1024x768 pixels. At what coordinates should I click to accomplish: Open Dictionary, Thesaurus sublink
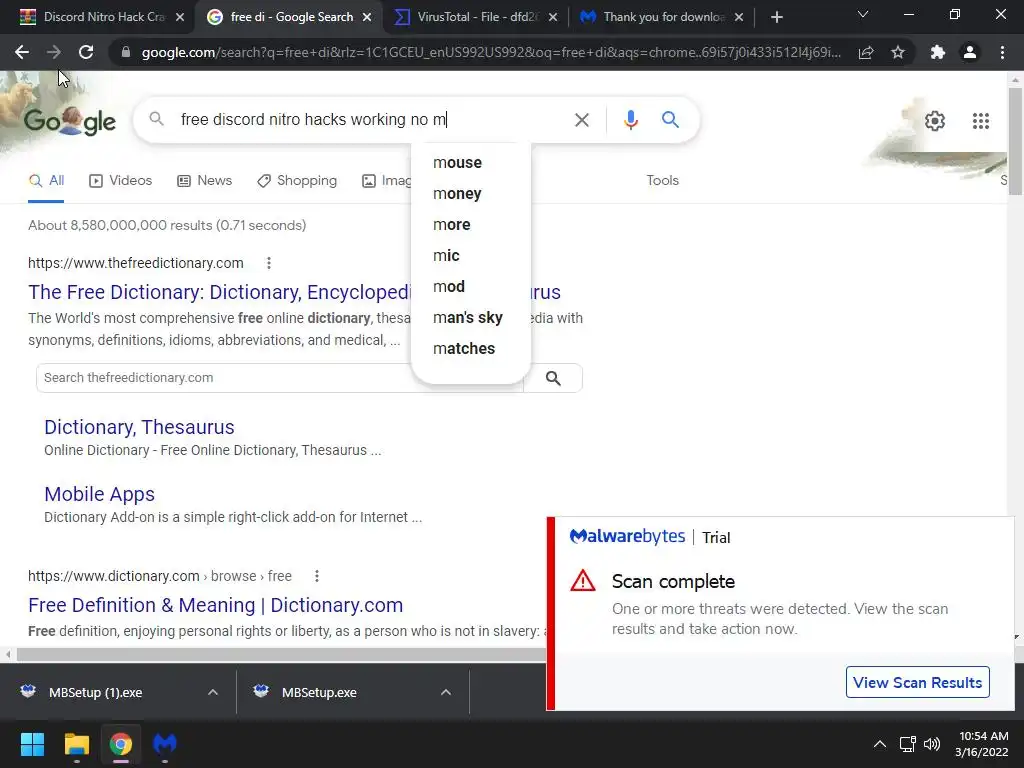139,427
